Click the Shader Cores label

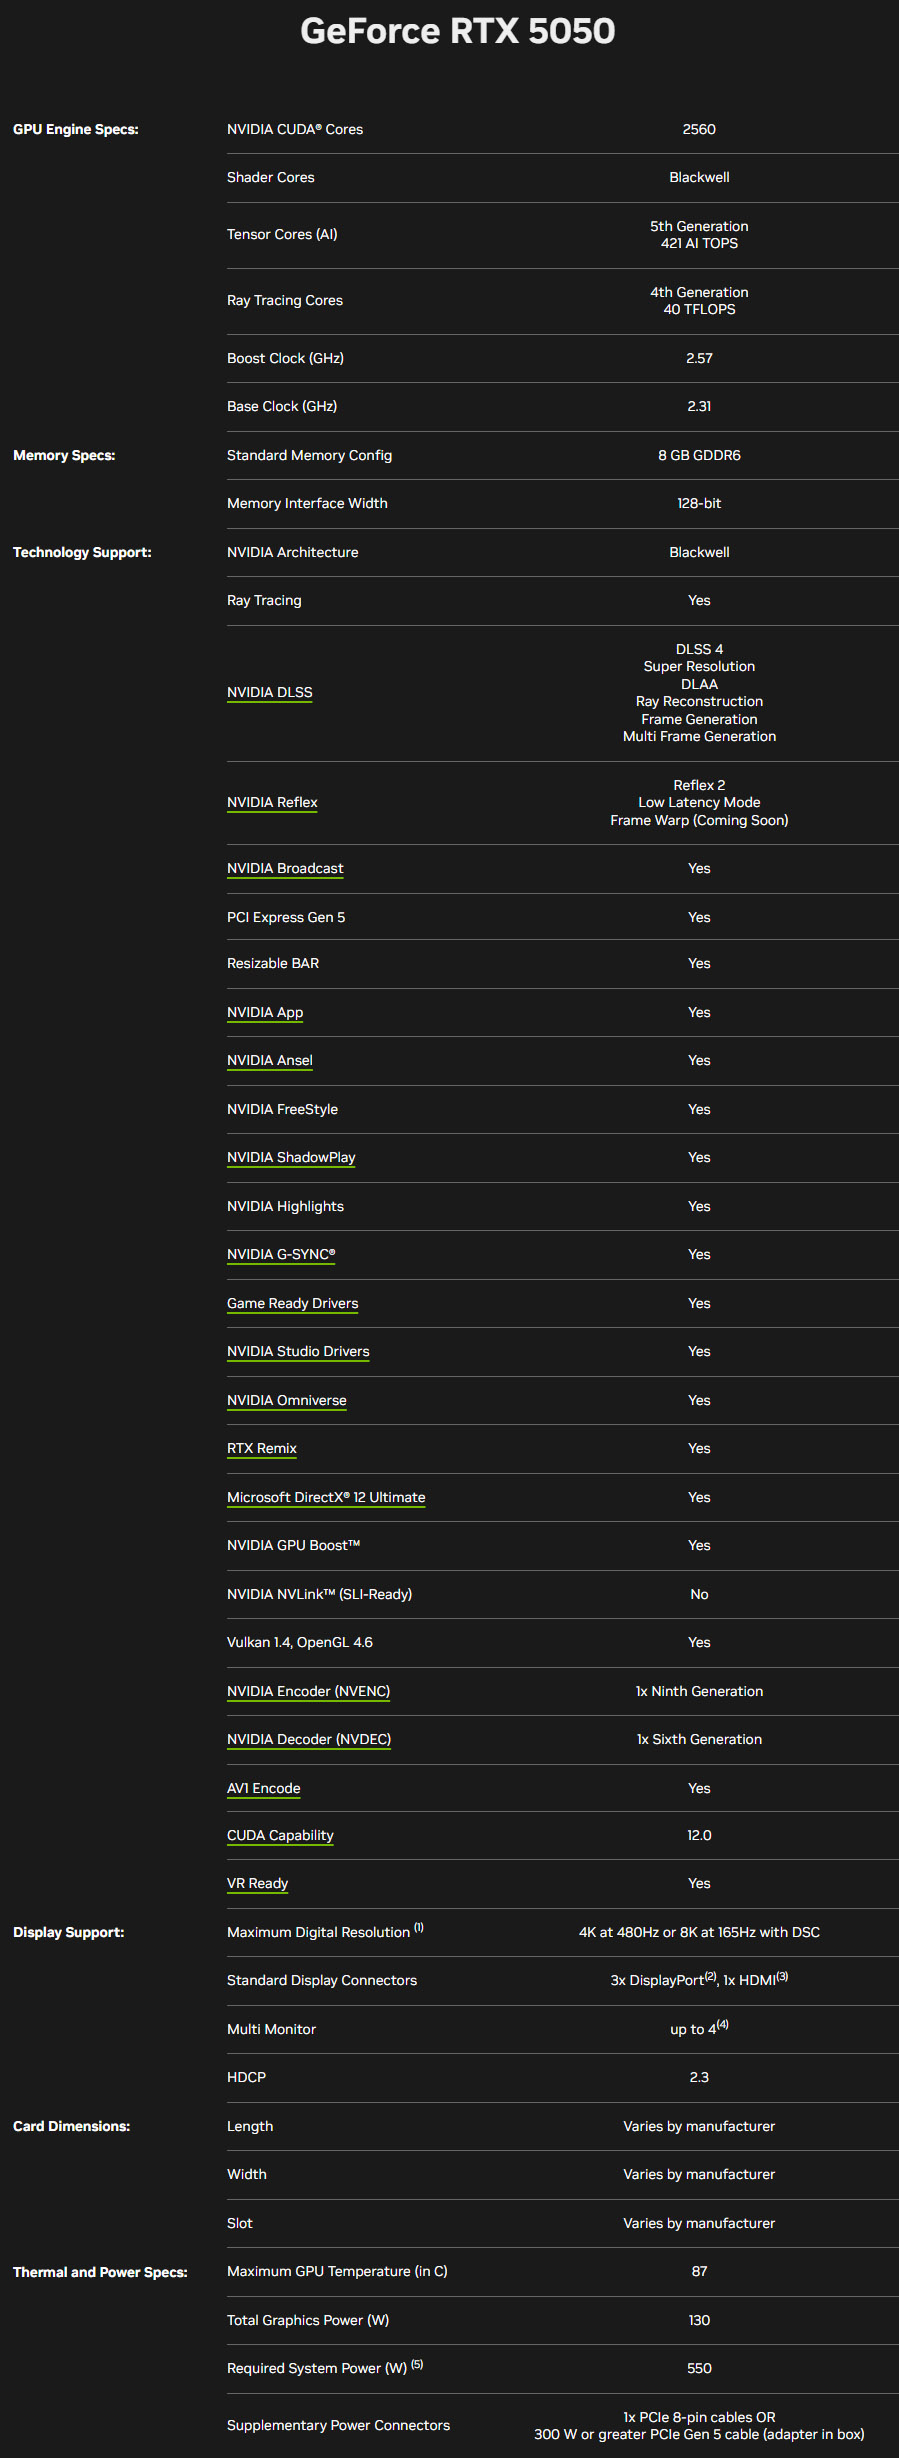pos(271,177)
